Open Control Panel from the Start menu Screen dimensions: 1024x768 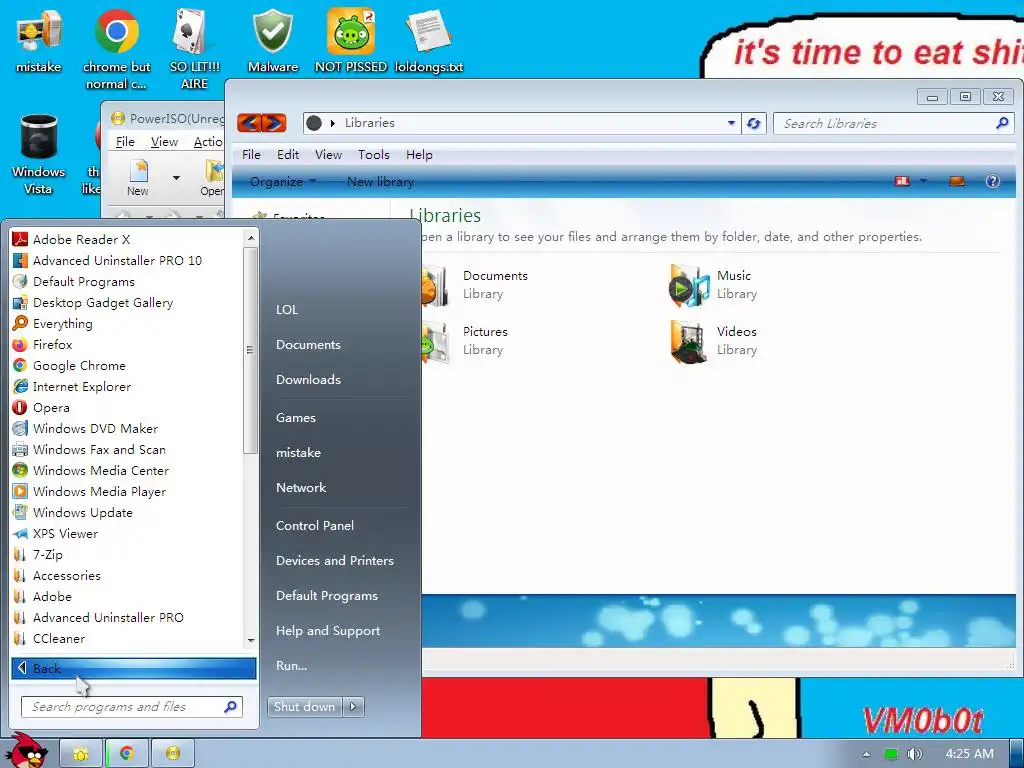(315, 525)
